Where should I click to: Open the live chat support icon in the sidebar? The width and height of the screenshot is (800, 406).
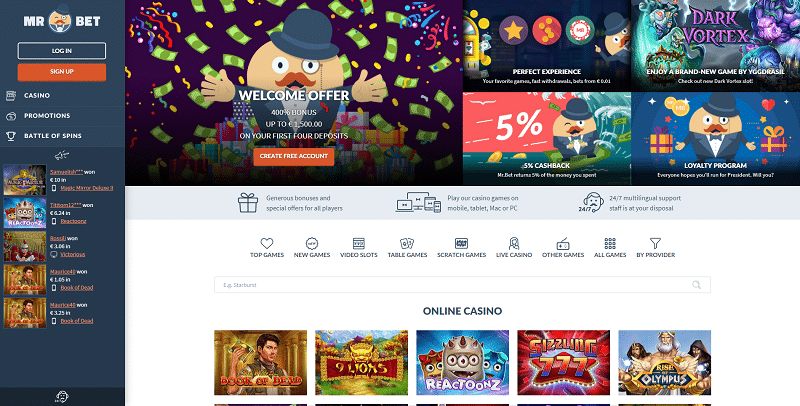coord(62,396)
